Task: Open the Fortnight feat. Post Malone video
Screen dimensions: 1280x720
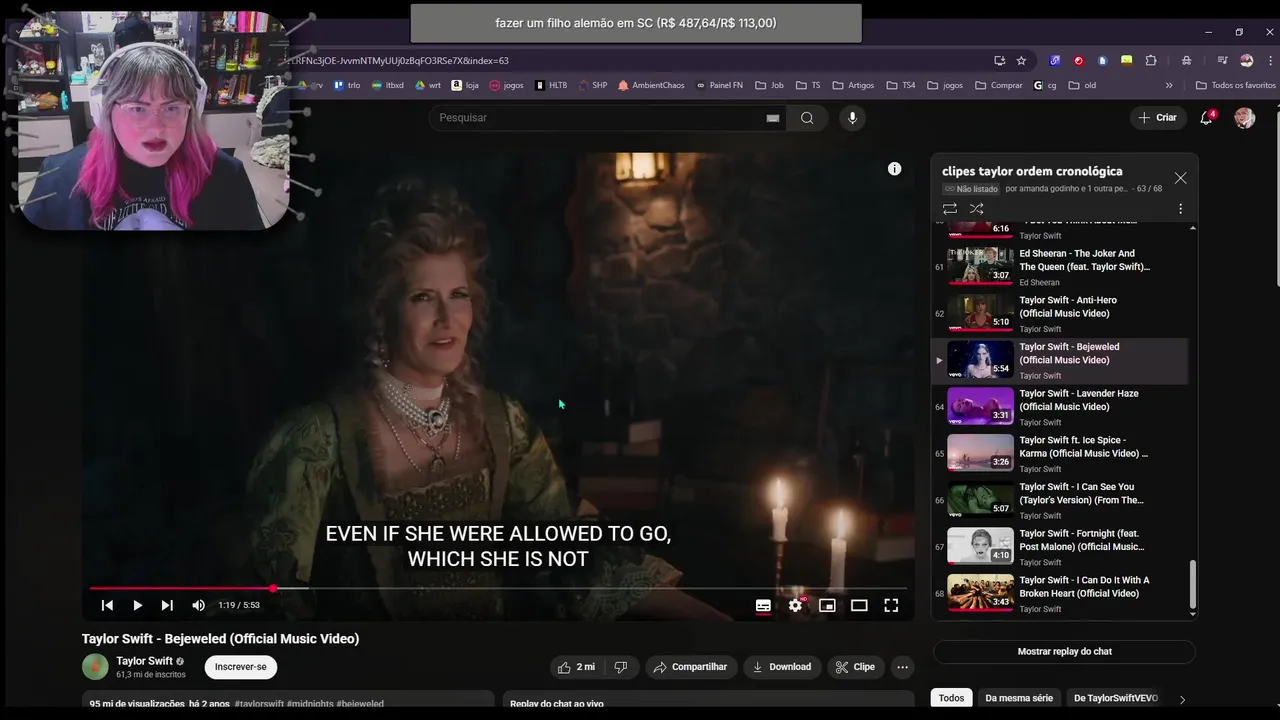Action: coord(1060,547)
